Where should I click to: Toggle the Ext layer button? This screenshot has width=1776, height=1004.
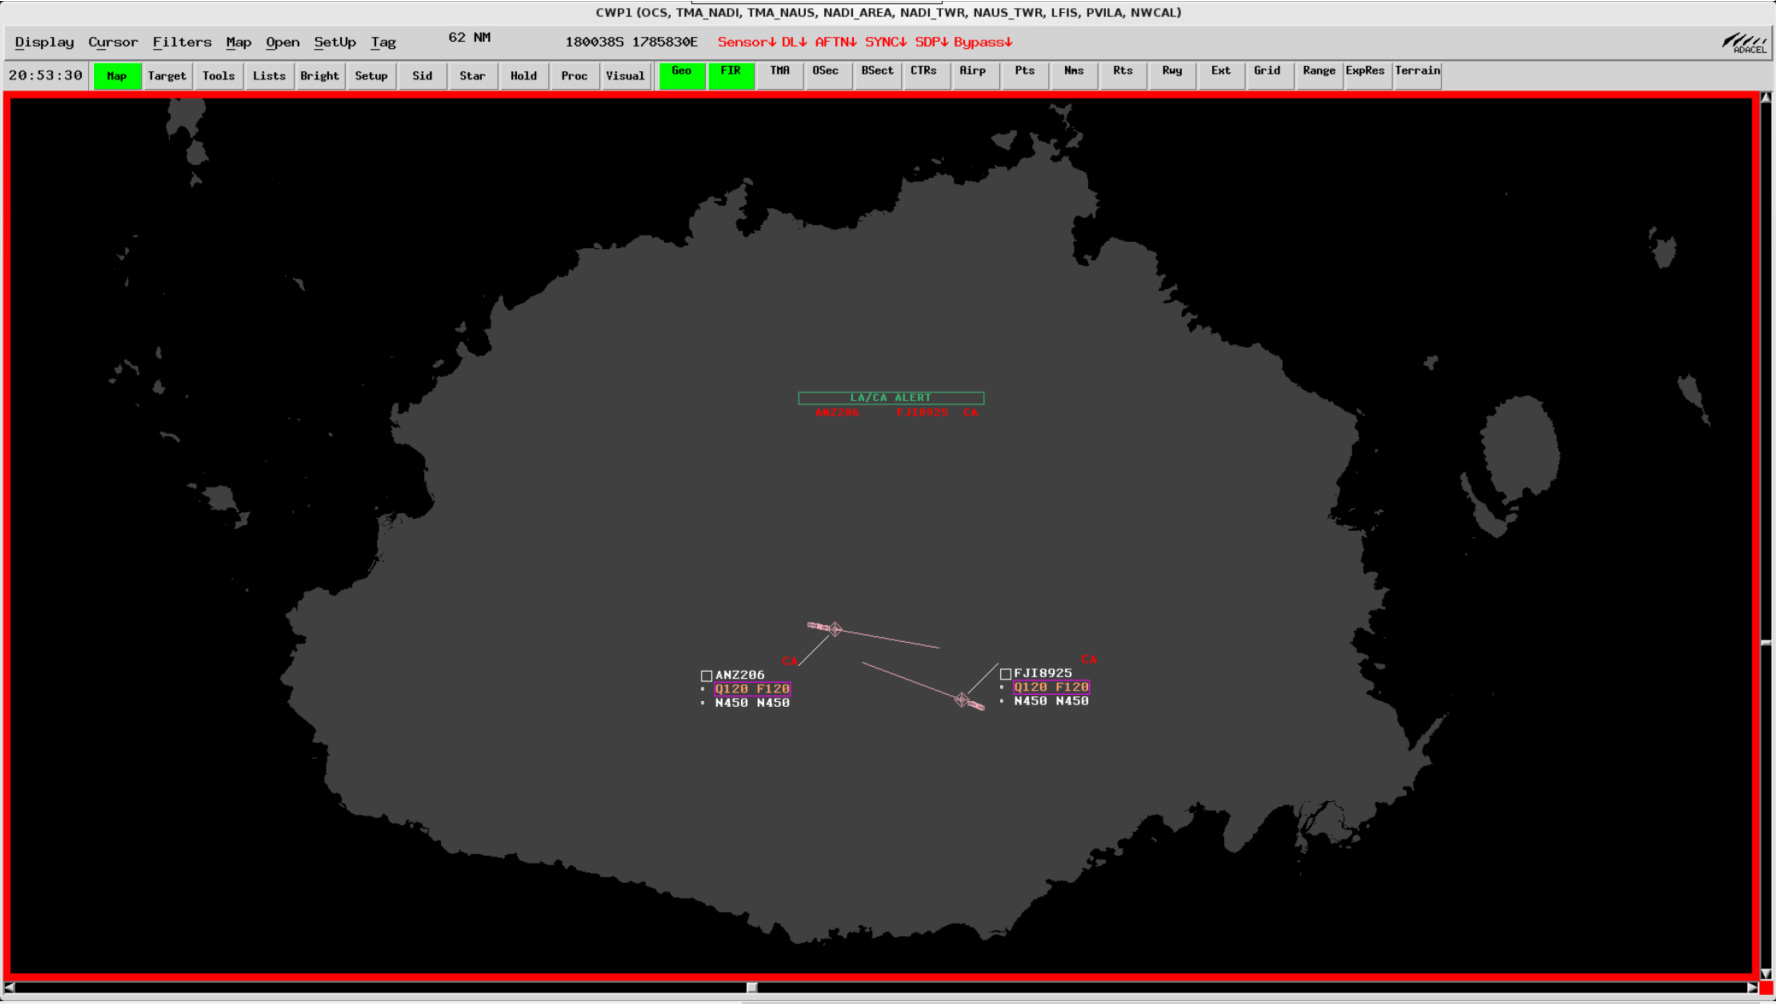tap(1221, 76)
